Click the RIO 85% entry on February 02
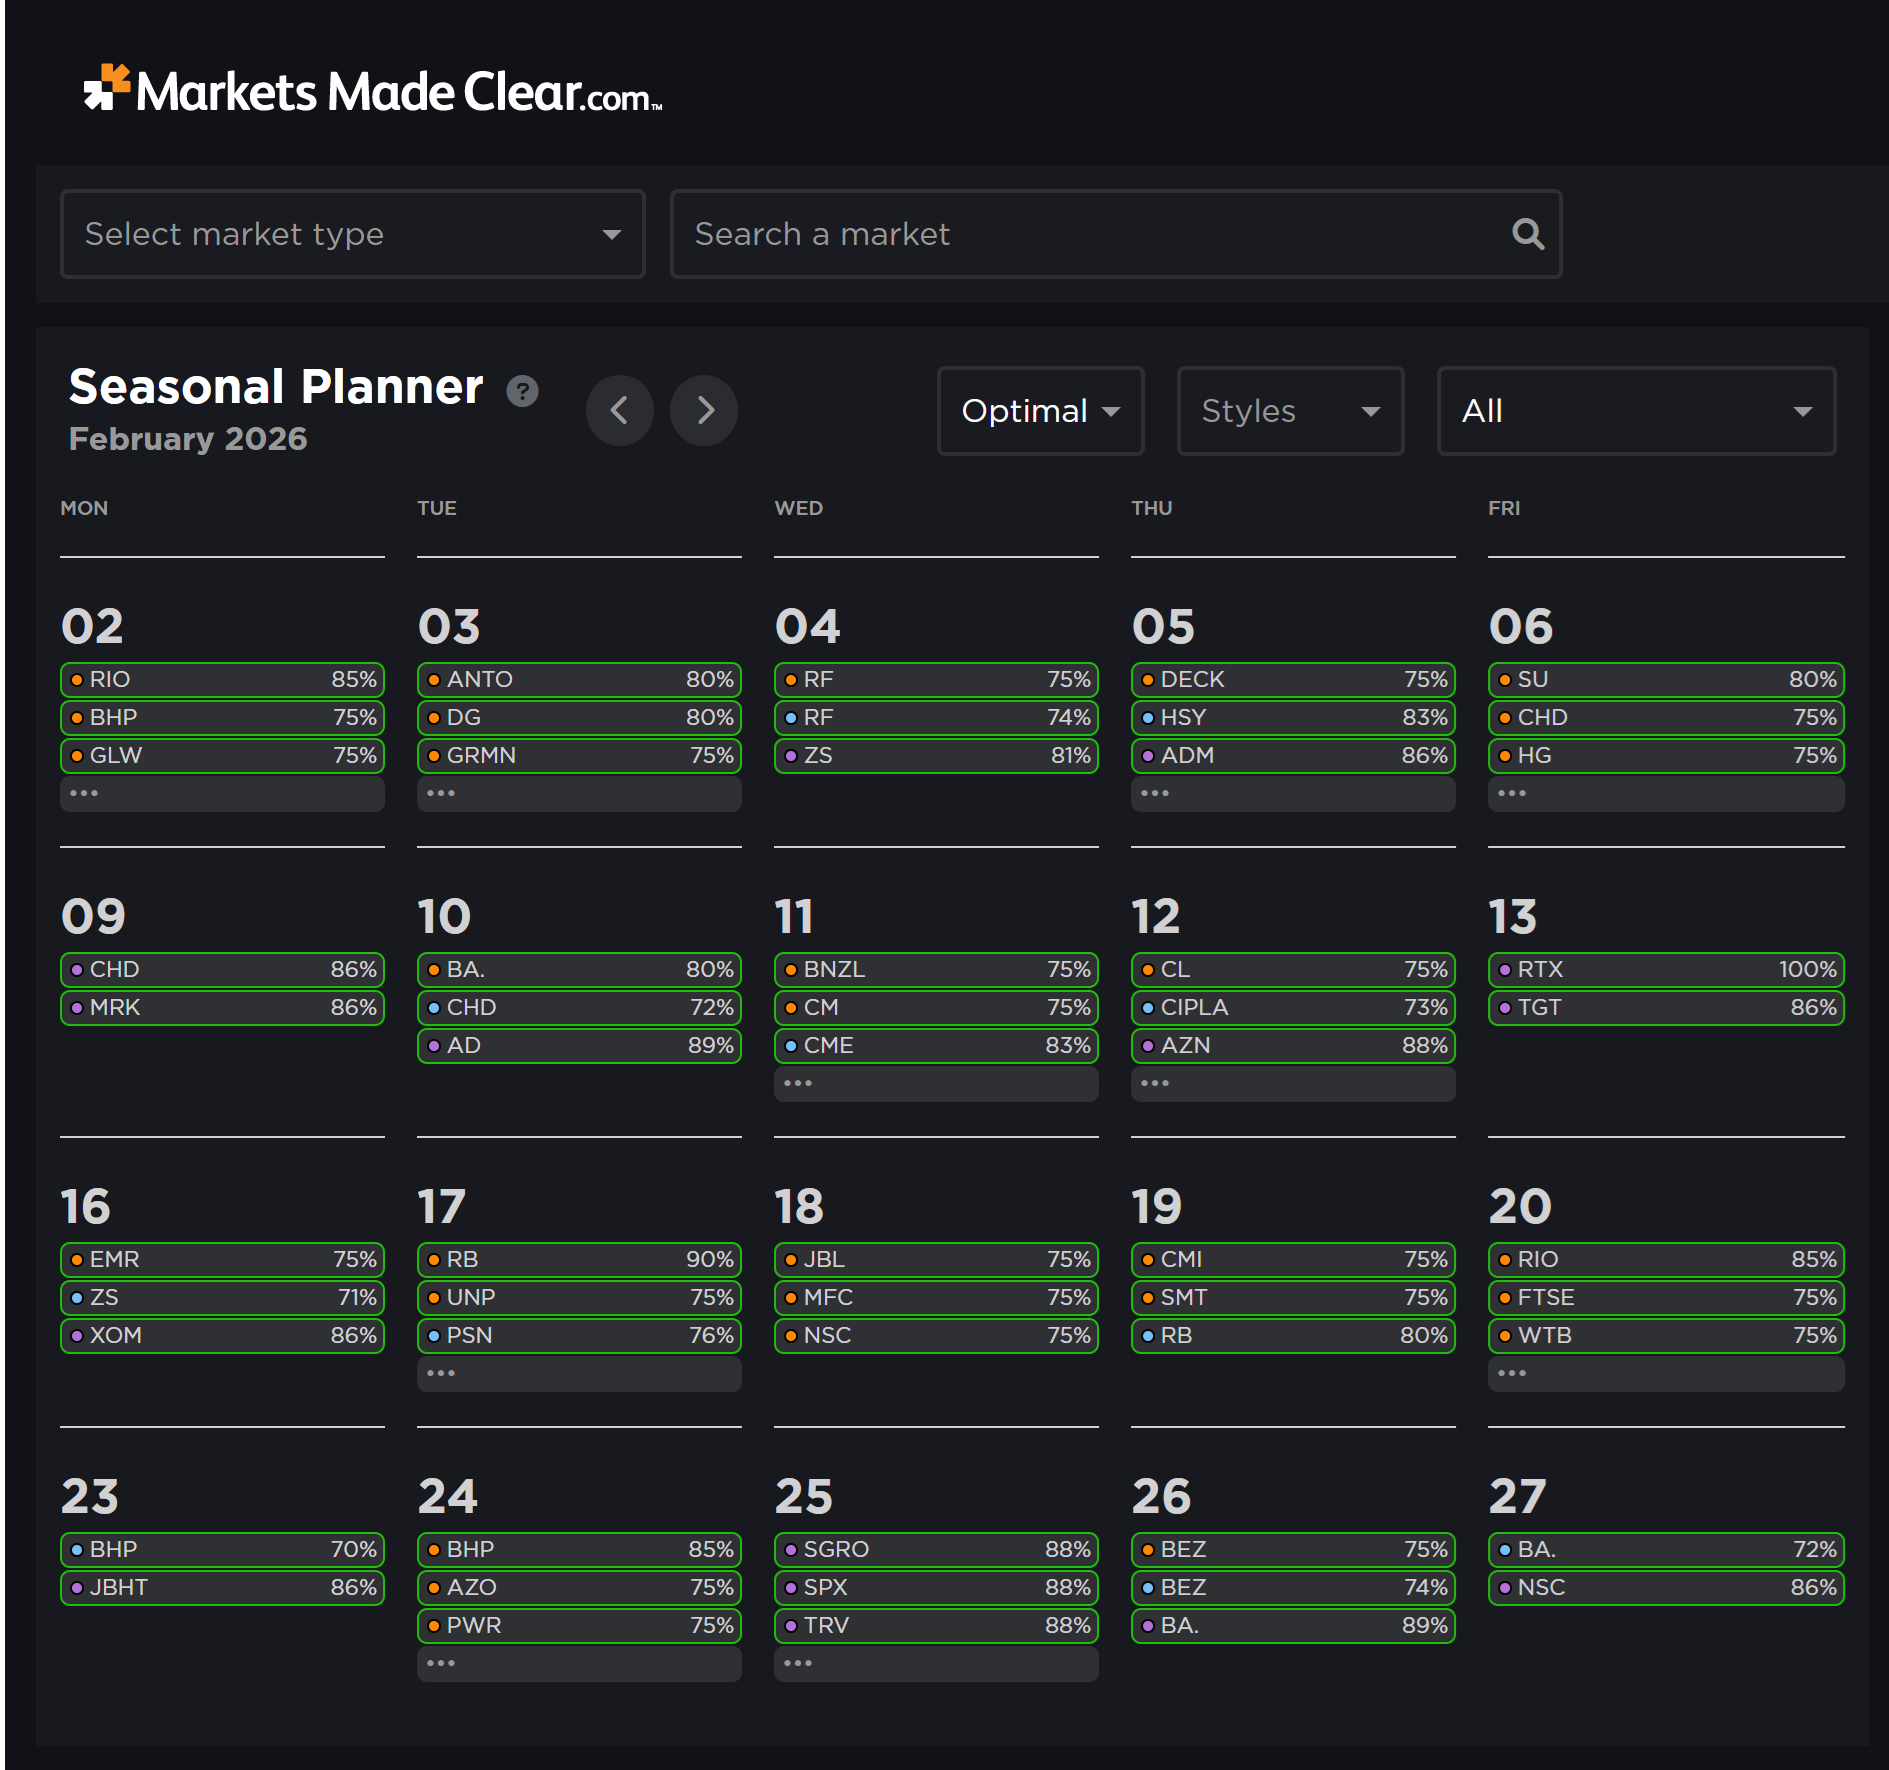Viewport: 1889px width, 1770px height. [222, 678]
